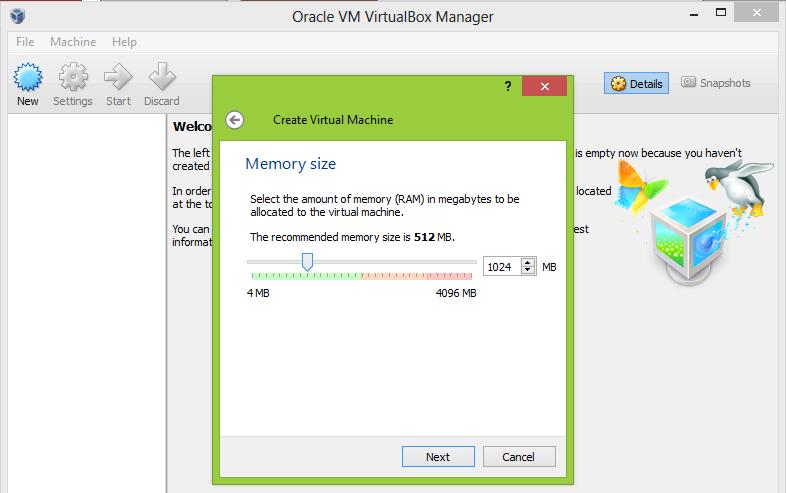Click the slider track near 4096 MB
The width and height of the screenshot is (786, 493).
[x=469, y=262]
